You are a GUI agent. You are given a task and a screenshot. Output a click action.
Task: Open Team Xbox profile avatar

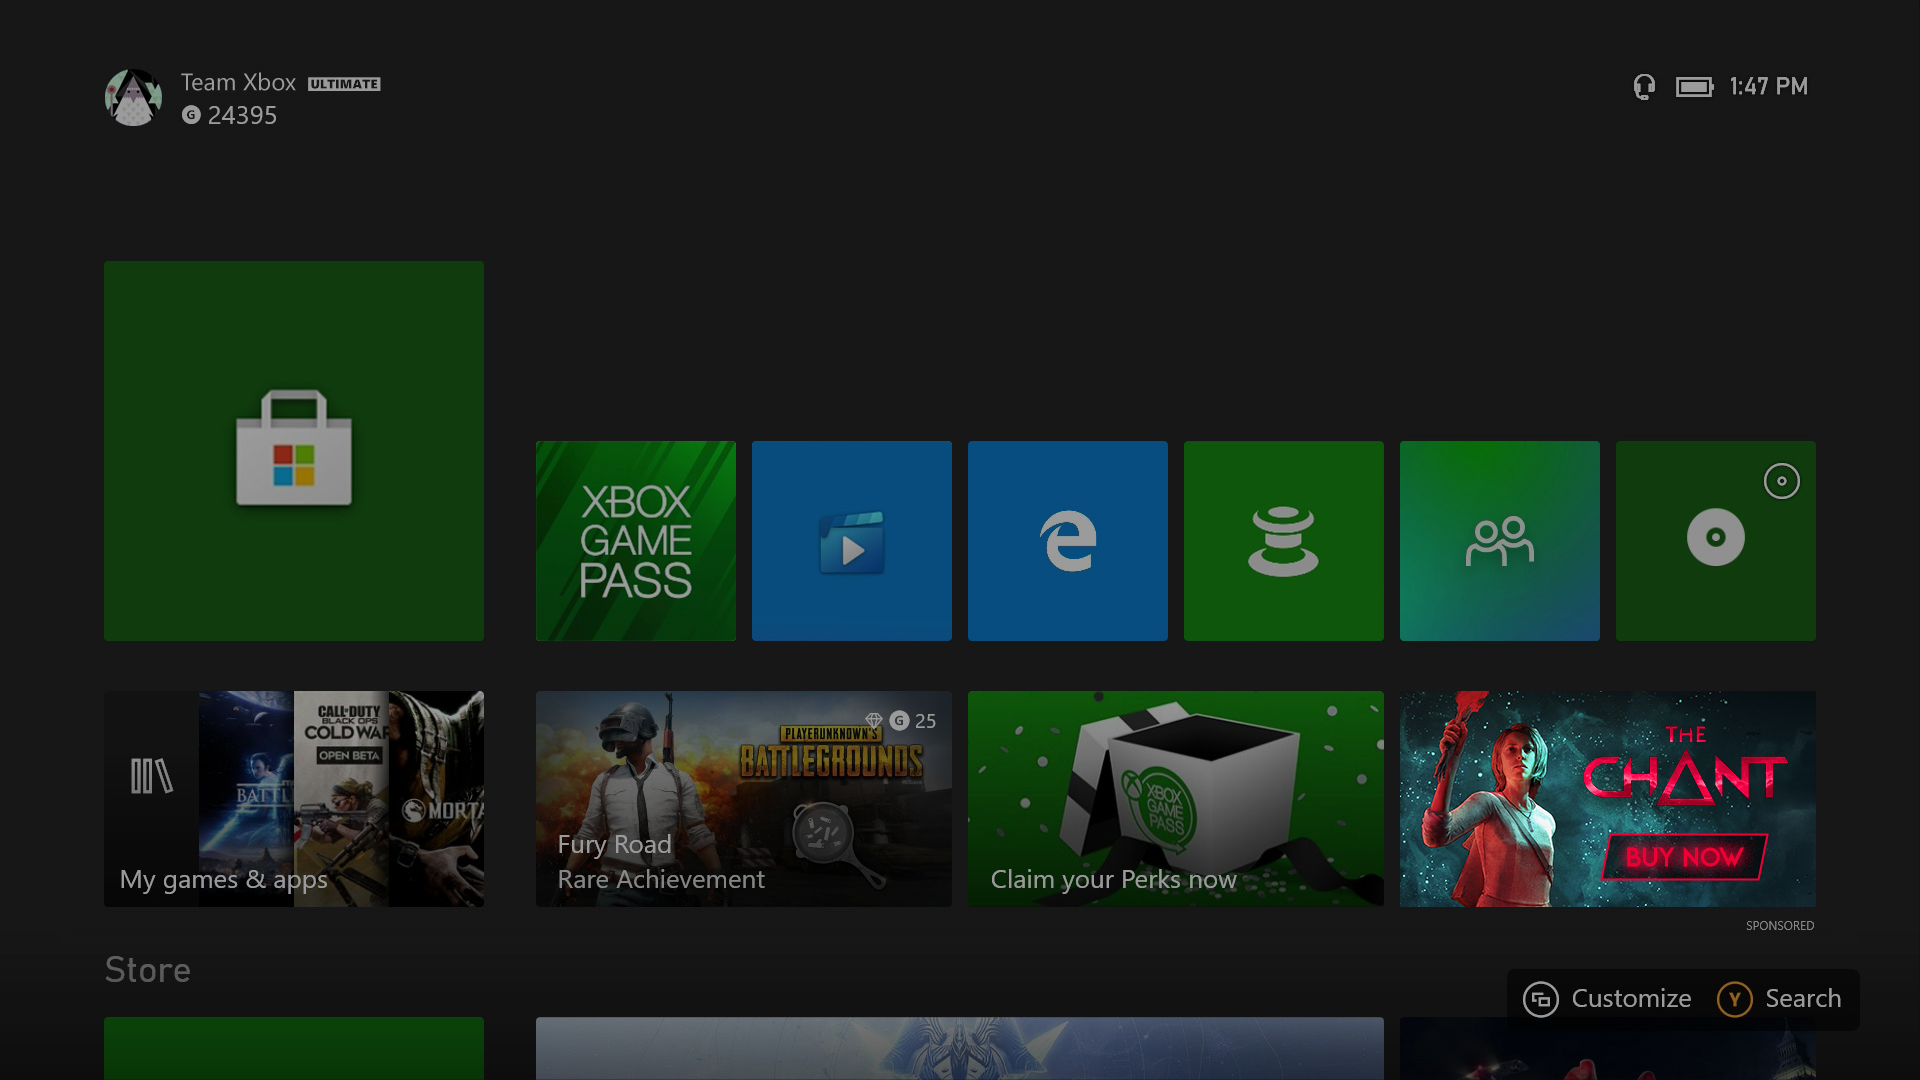point(133,98)
